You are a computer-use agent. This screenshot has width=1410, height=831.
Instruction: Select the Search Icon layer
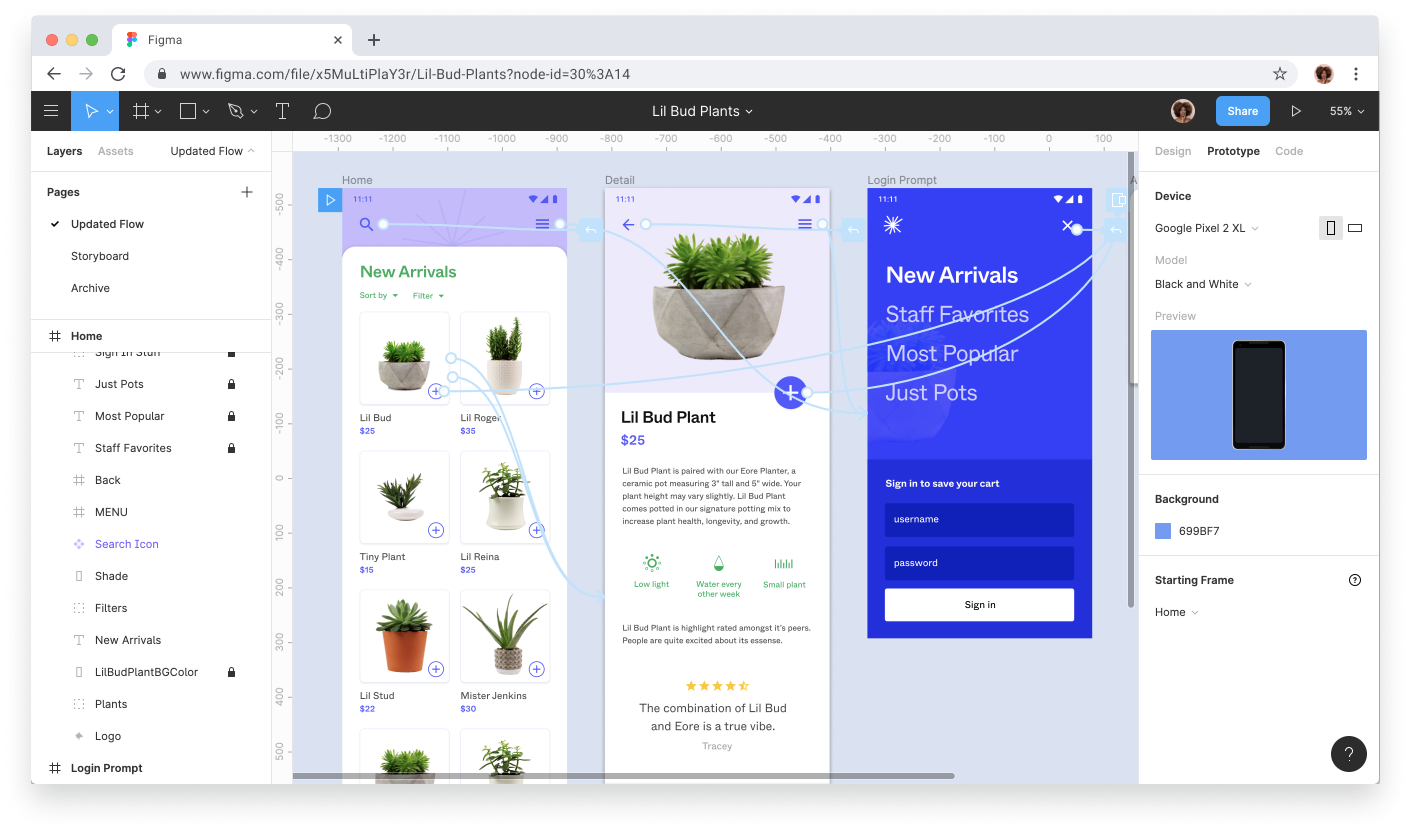127,544
